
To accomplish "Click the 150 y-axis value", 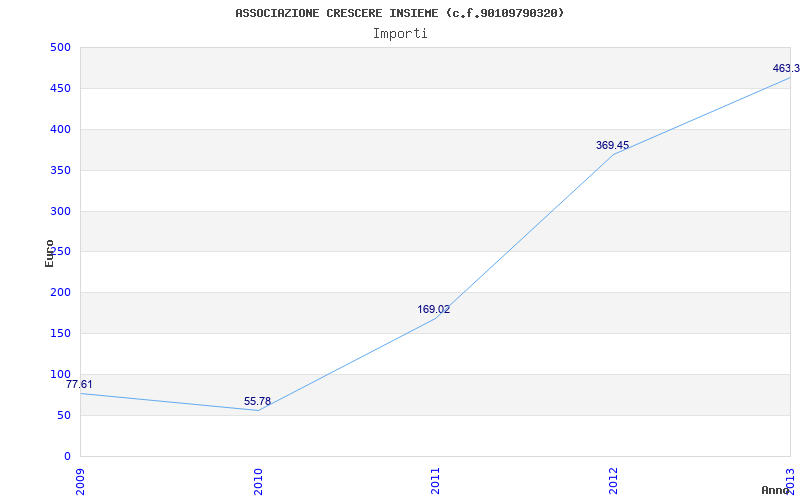I will click(x=60, y=333).
